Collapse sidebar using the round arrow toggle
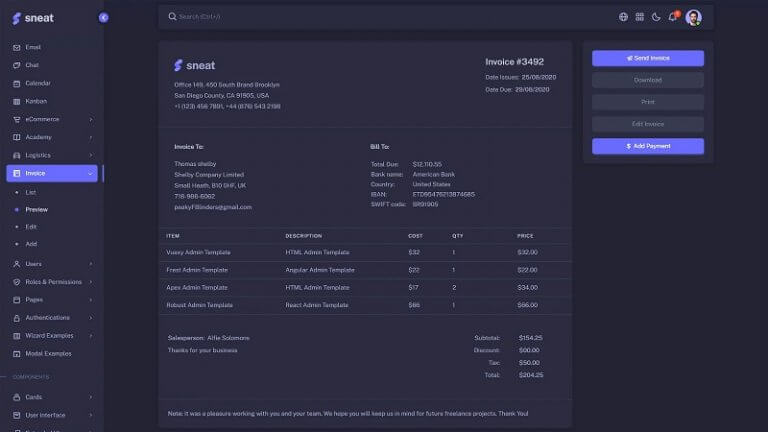768x432 pixels. [104, 18]
